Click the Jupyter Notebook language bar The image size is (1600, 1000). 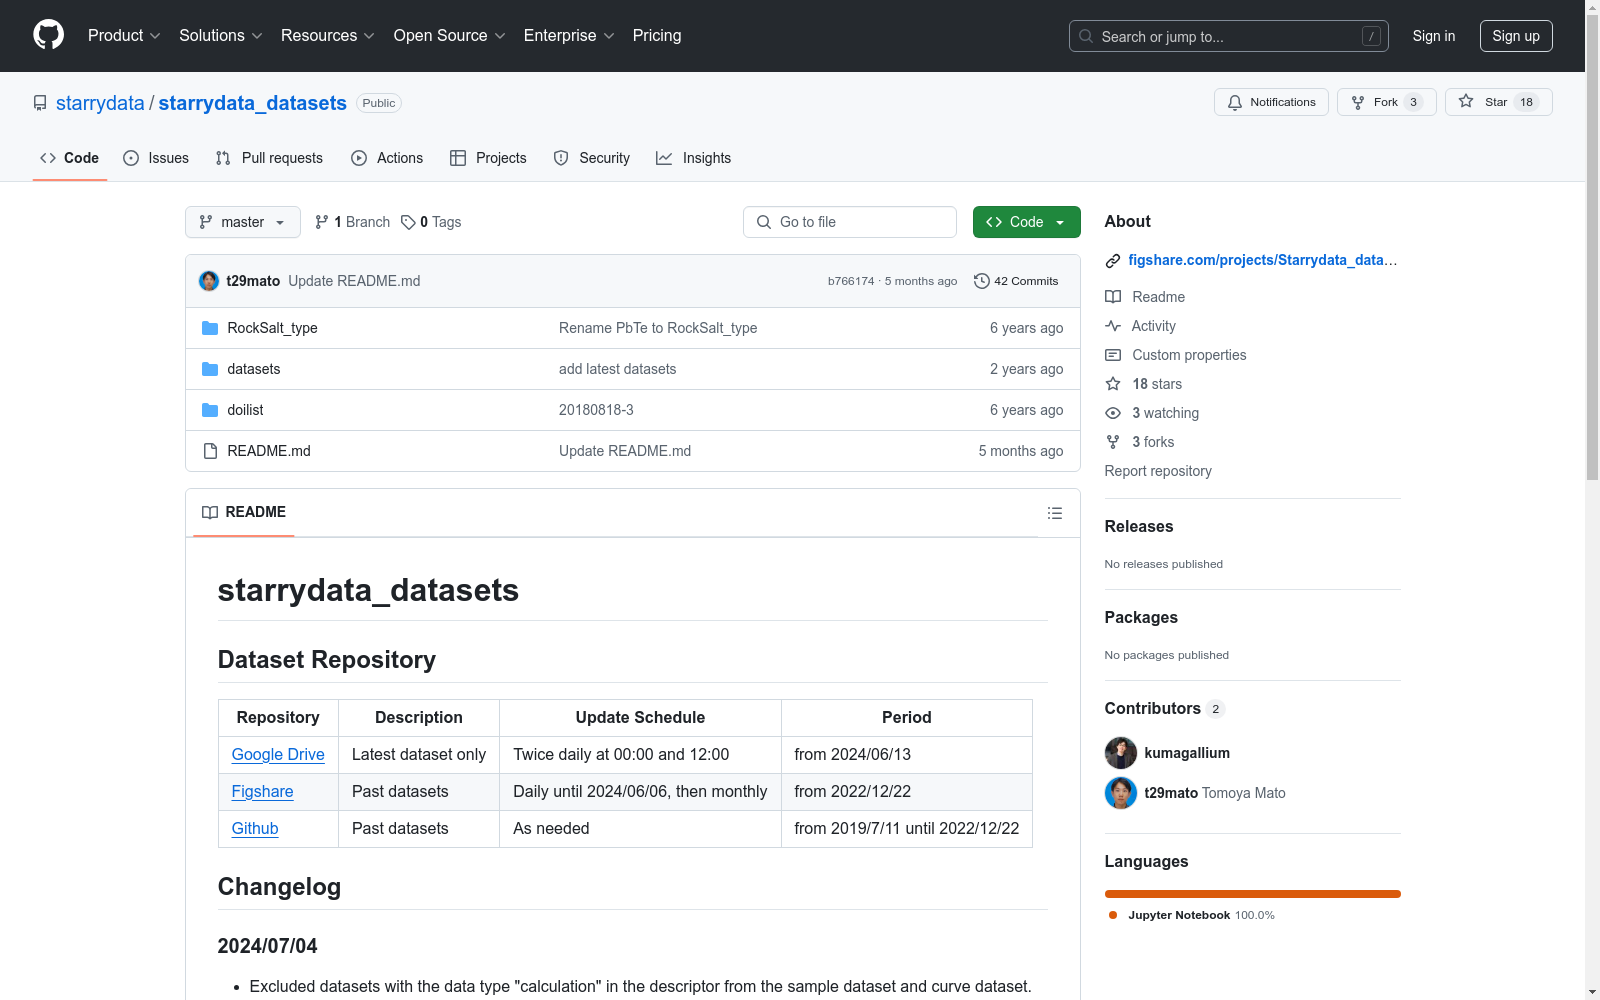tap(1253, 894)
